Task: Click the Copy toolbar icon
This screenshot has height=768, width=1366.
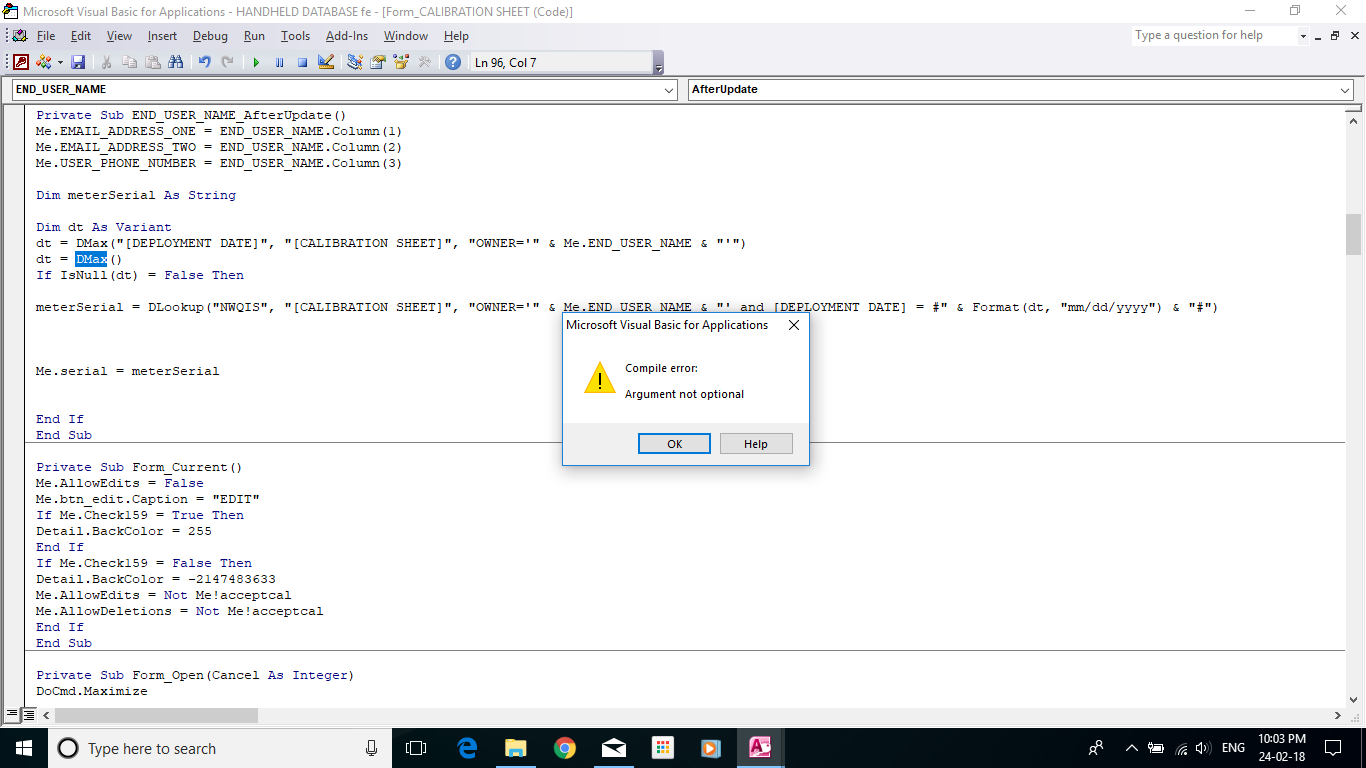Action: coord(129,62)
